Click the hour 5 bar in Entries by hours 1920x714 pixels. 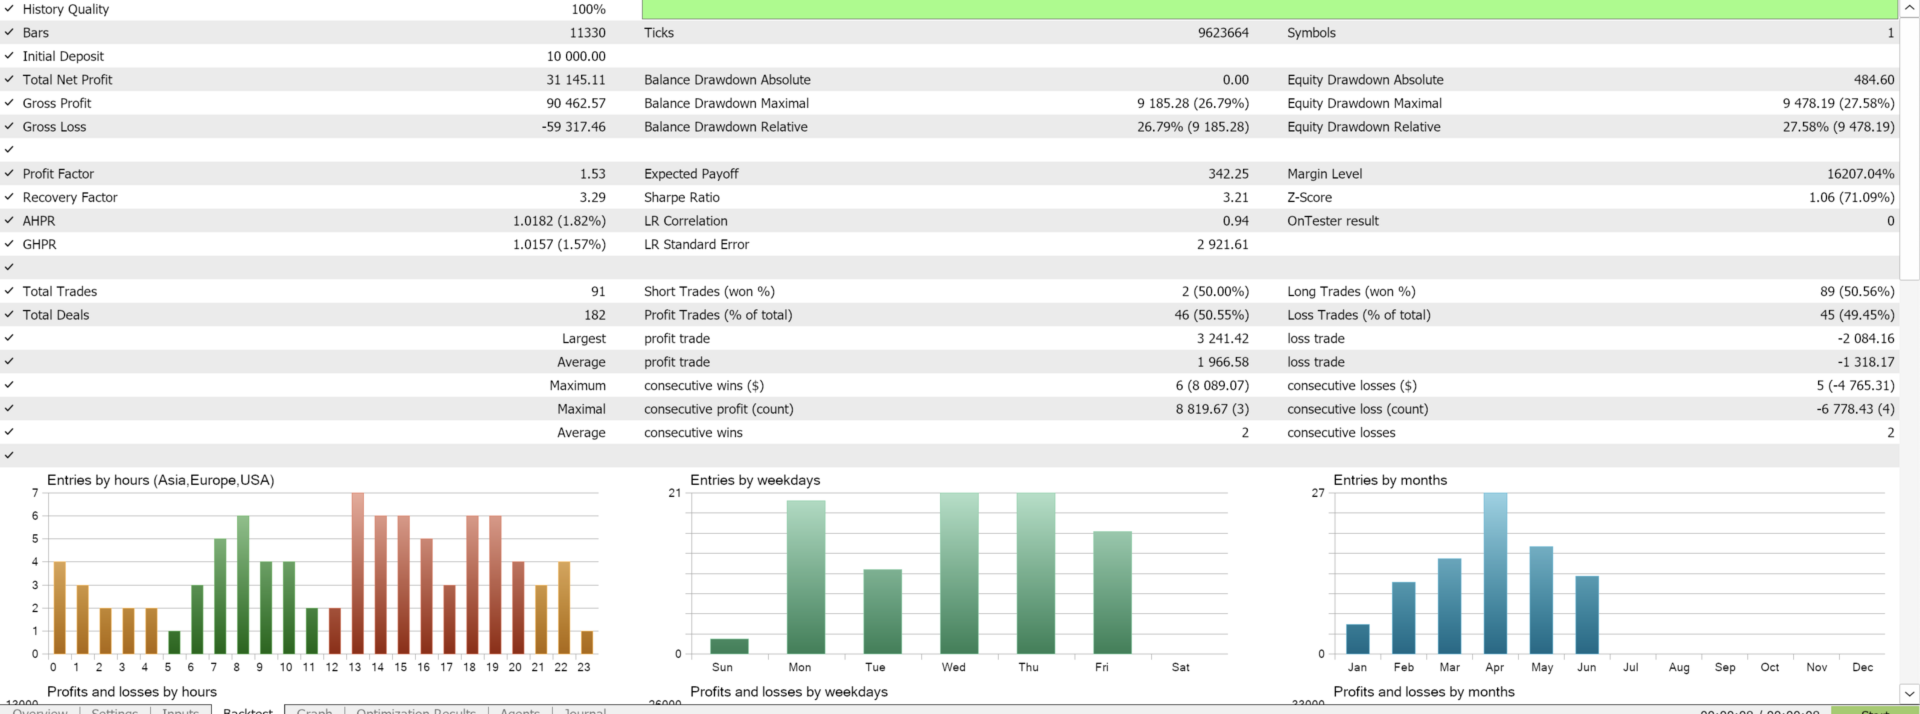coord(174,642)
